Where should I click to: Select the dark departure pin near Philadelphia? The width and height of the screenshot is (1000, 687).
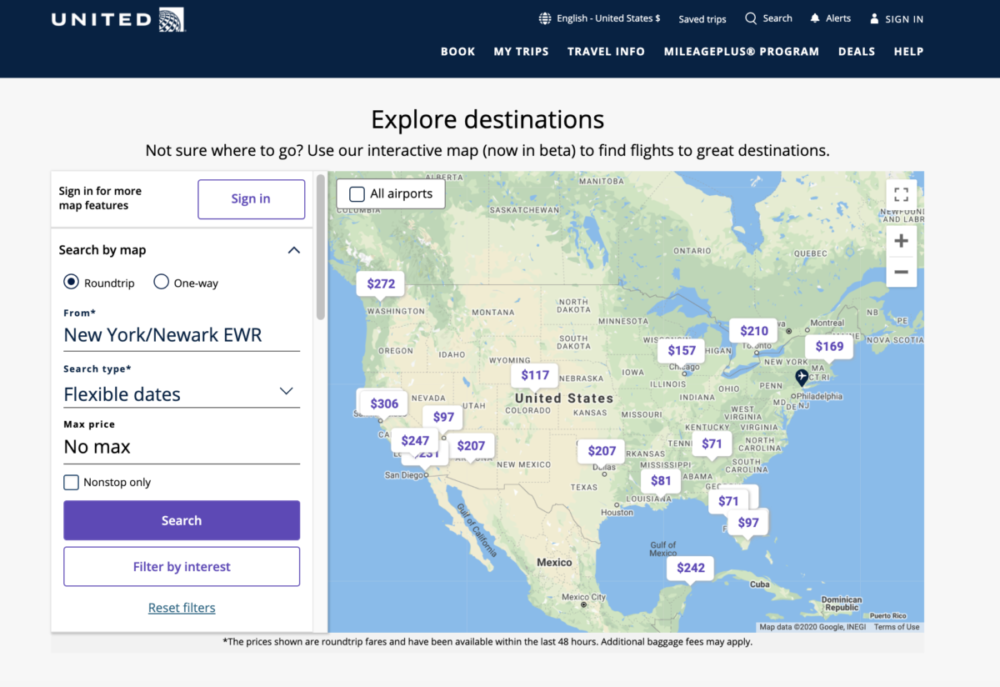click(801, 378)
